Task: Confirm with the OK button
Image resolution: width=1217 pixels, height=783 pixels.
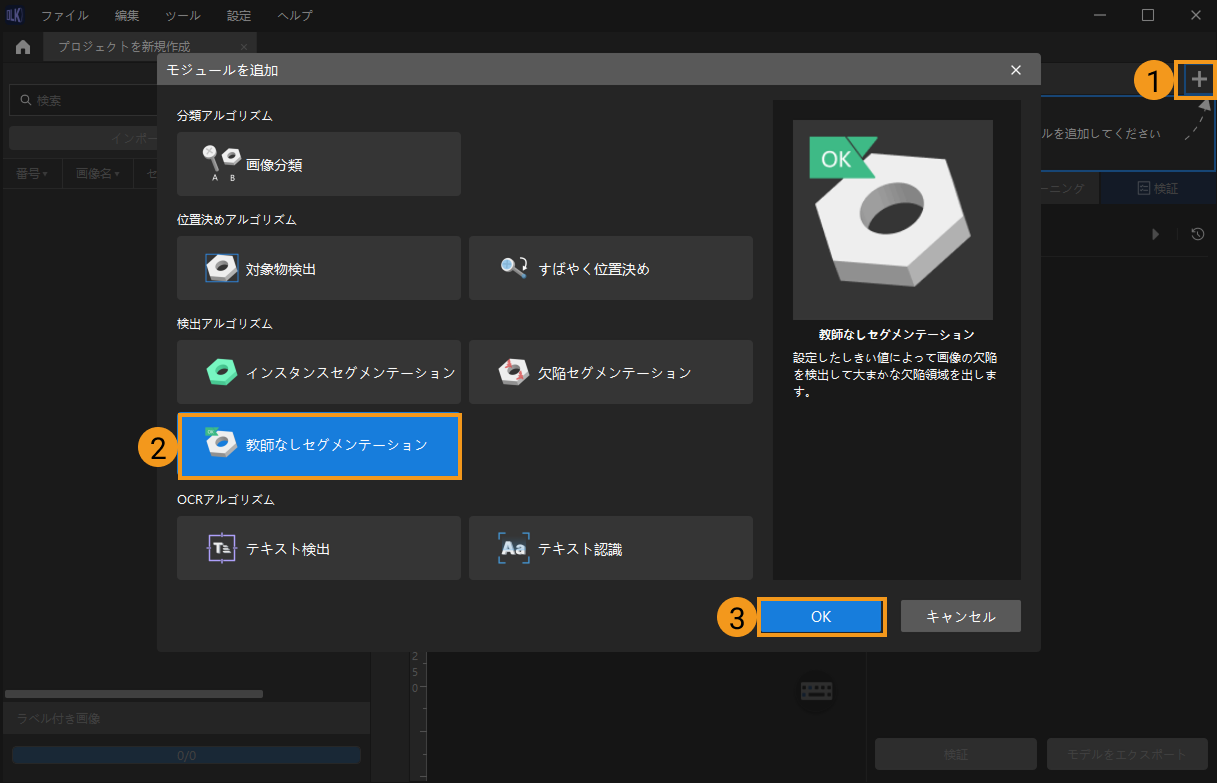Action: point(821,617)
